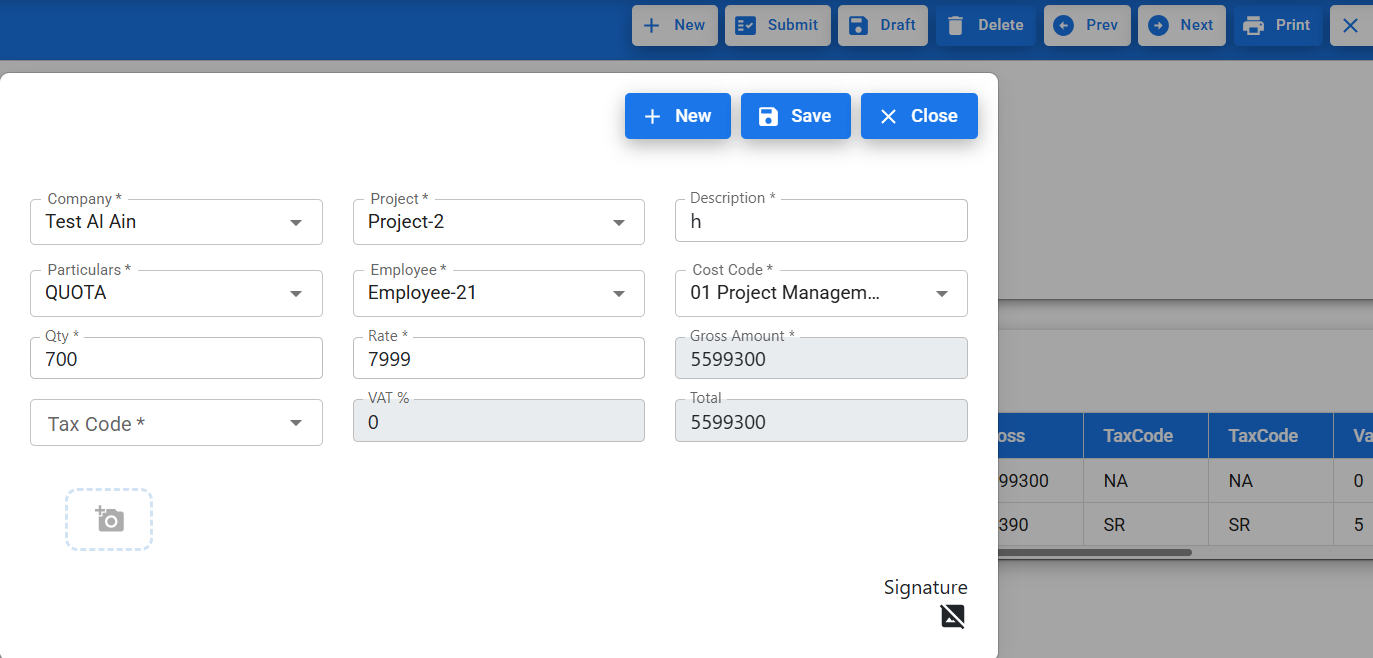Click Submit in the top toolbar
1373x658 pixels.
click(777, 26)
